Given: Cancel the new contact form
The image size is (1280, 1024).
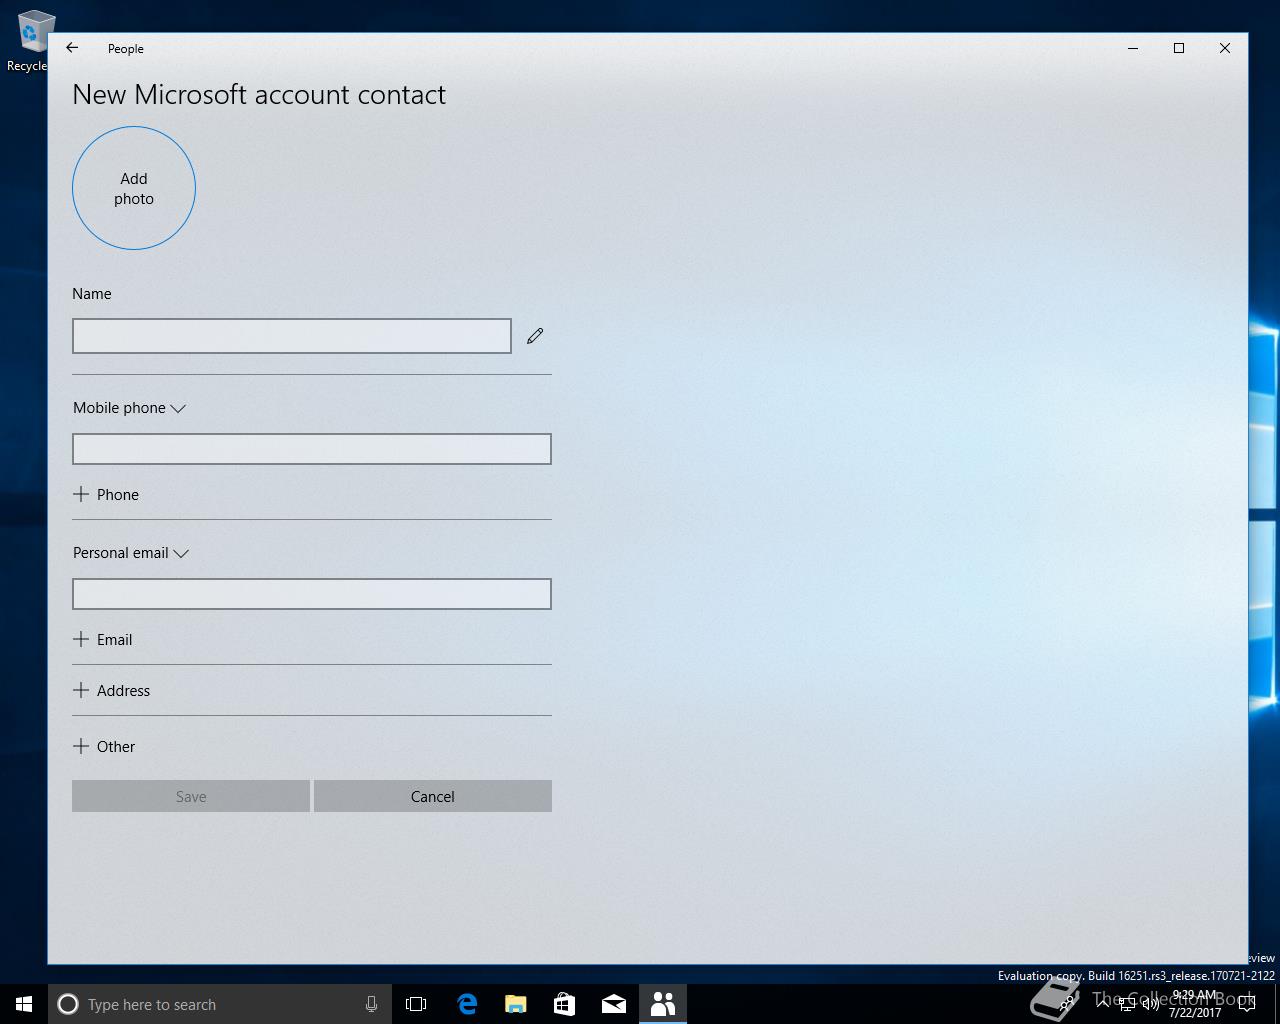Looking at the screenshot, I should click(x=433, y=796).
